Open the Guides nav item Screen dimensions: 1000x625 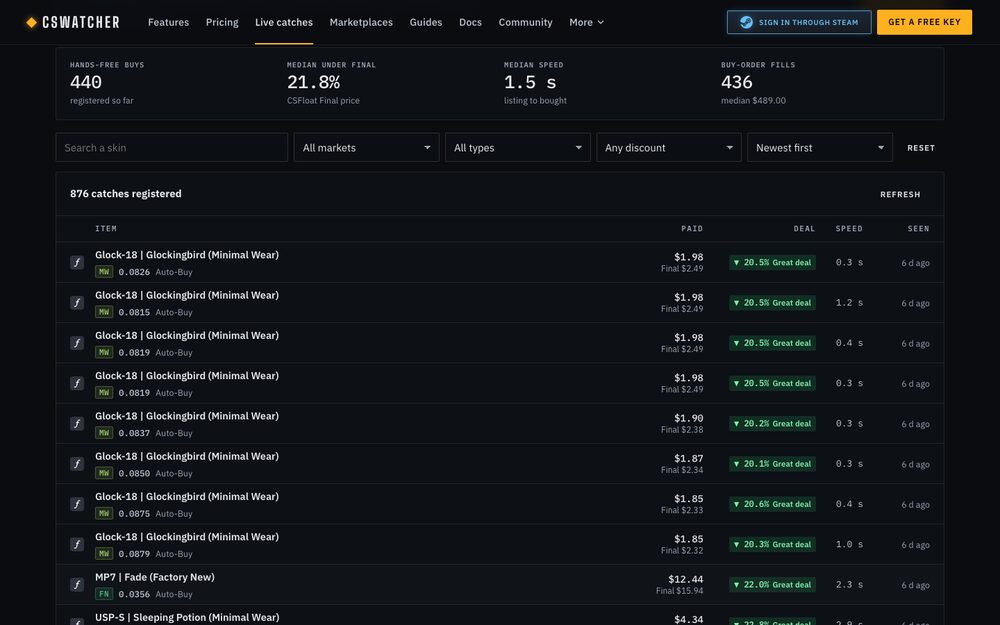(425, 22)
